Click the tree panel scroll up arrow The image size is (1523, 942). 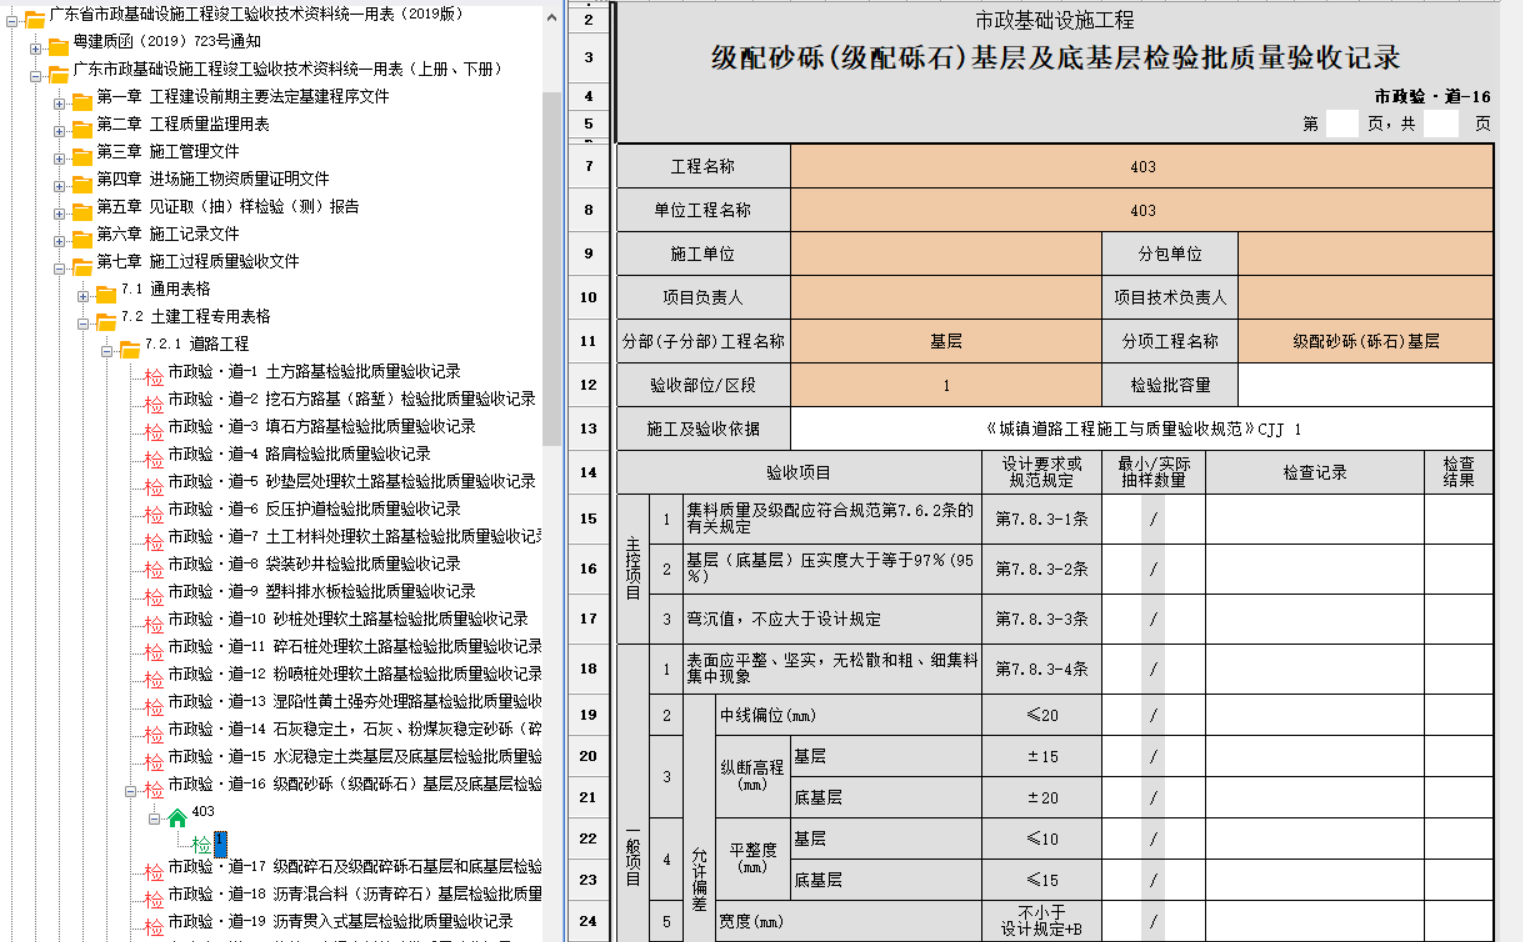(x=552, y=17)
